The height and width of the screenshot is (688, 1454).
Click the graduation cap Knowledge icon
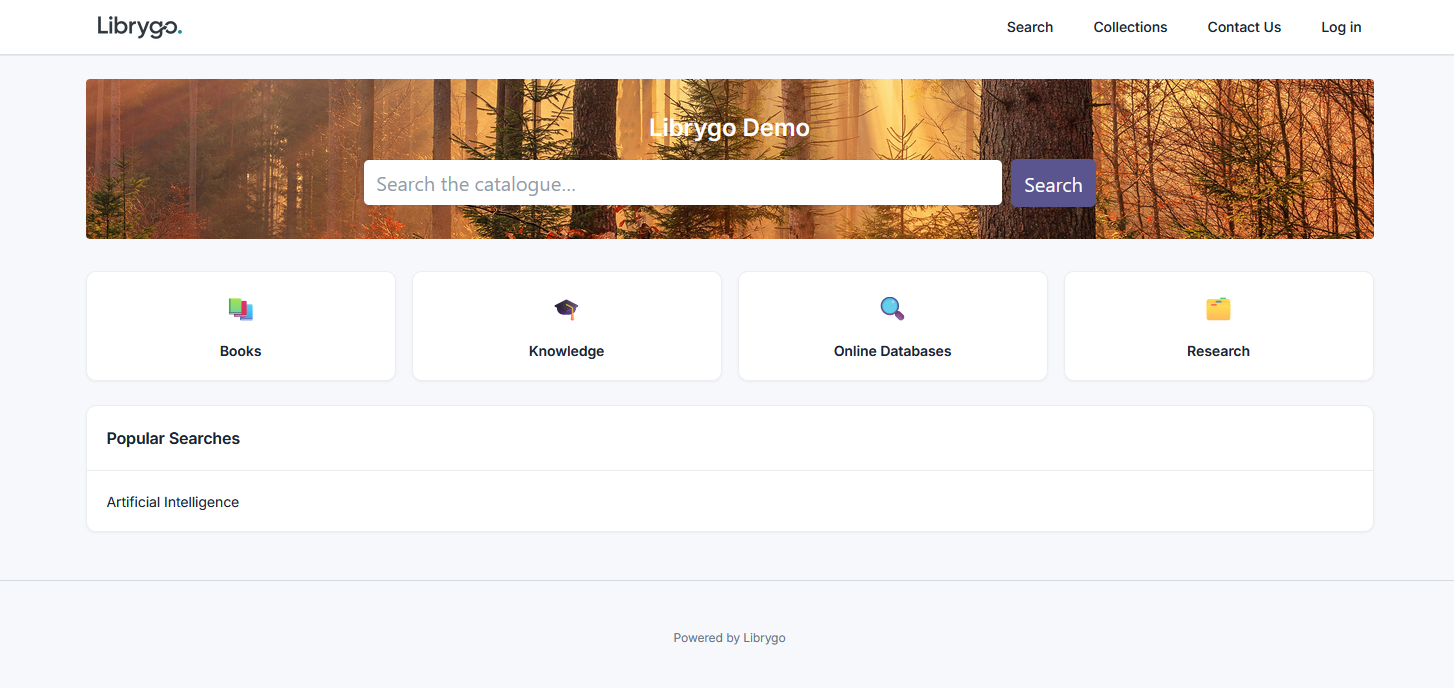click(x=567, y=309)
